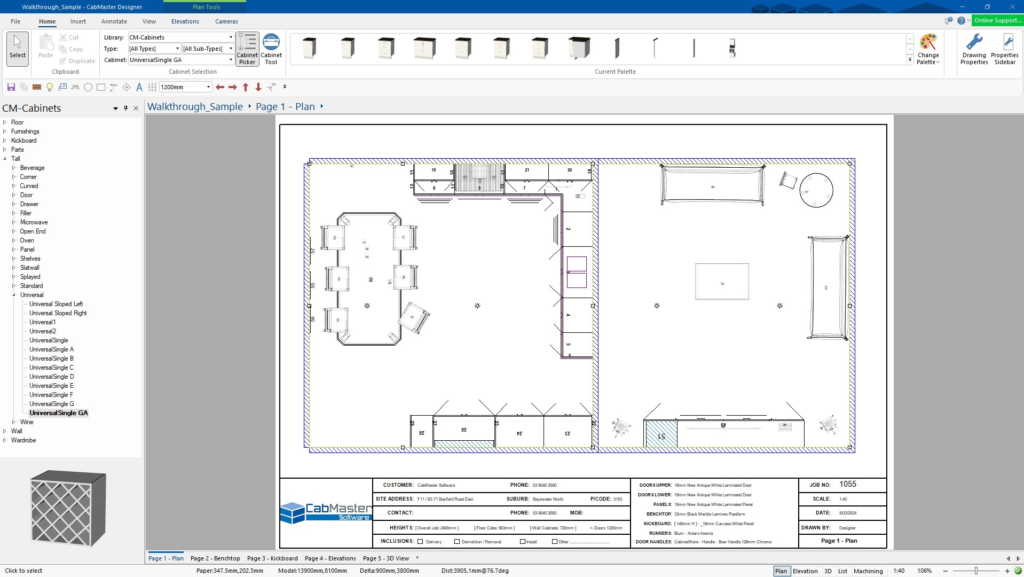Open the Change Palette menu
This screenshot has height=577, width=1024.
tap(928, 48)
